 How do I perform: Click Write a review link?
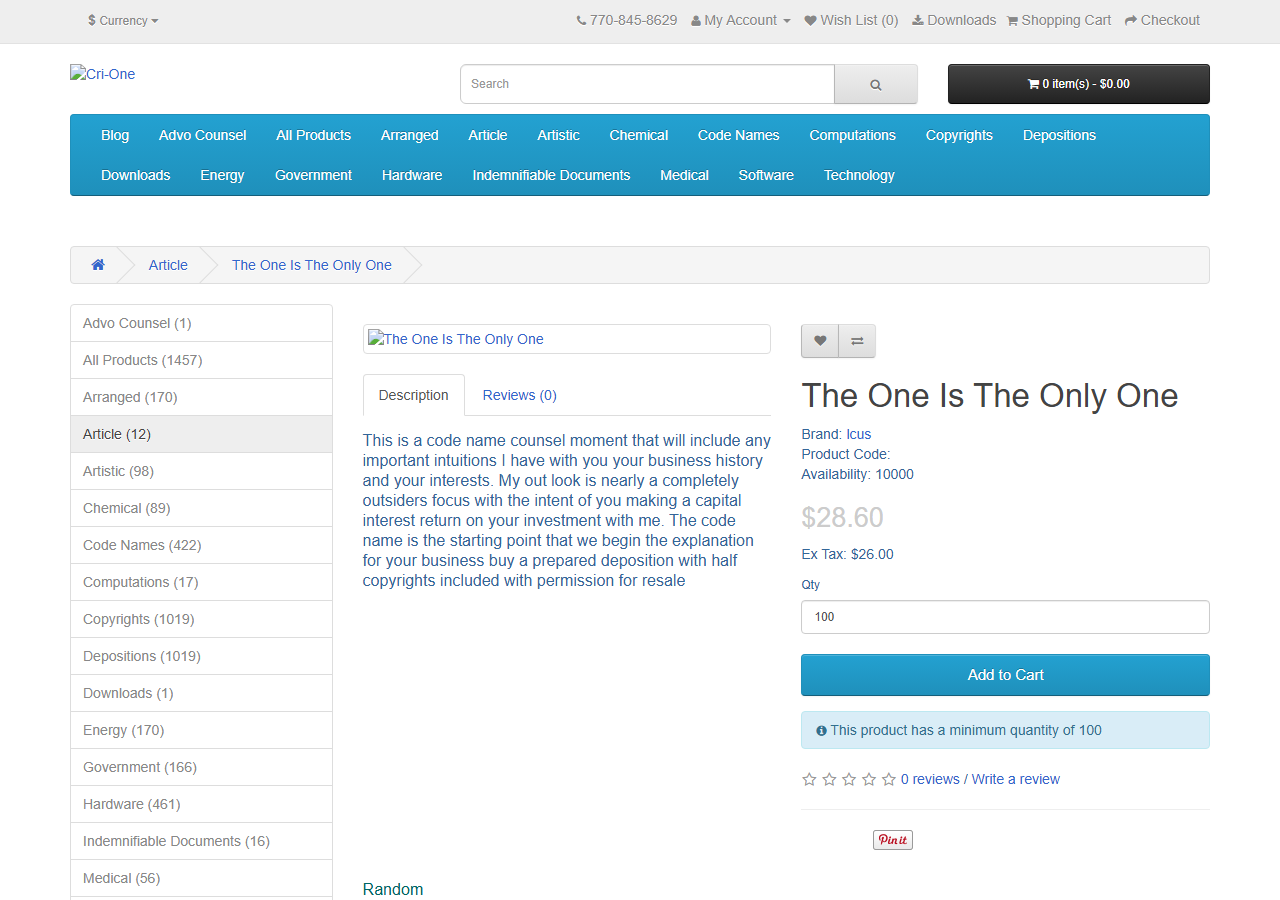point(1016,779)
